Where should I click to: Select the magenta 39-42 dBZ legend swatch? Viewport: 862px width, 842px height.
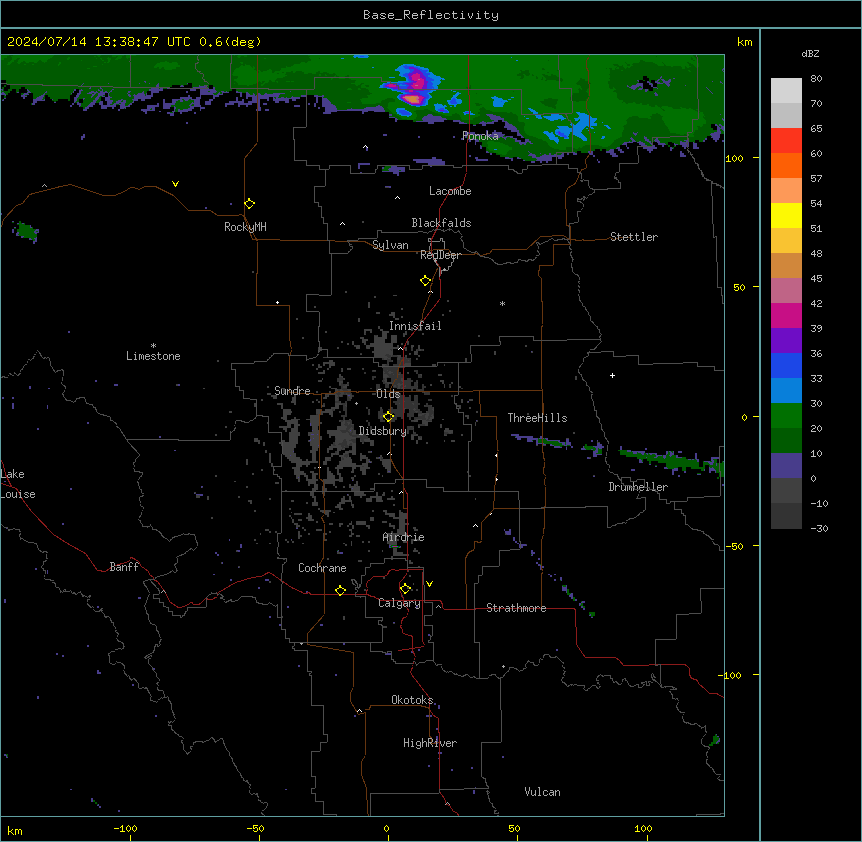tap(786, 315)
